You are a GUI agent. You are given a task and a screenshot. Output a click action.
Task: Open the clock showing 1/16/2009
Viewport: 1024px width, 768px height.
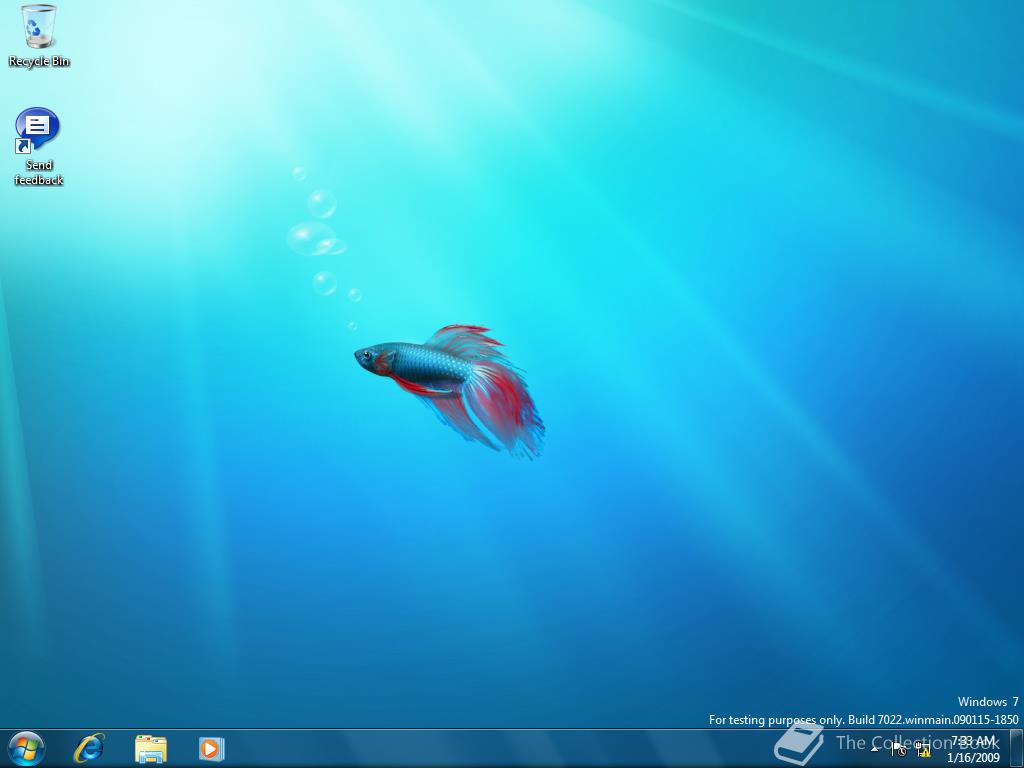(x=973, y=749)
